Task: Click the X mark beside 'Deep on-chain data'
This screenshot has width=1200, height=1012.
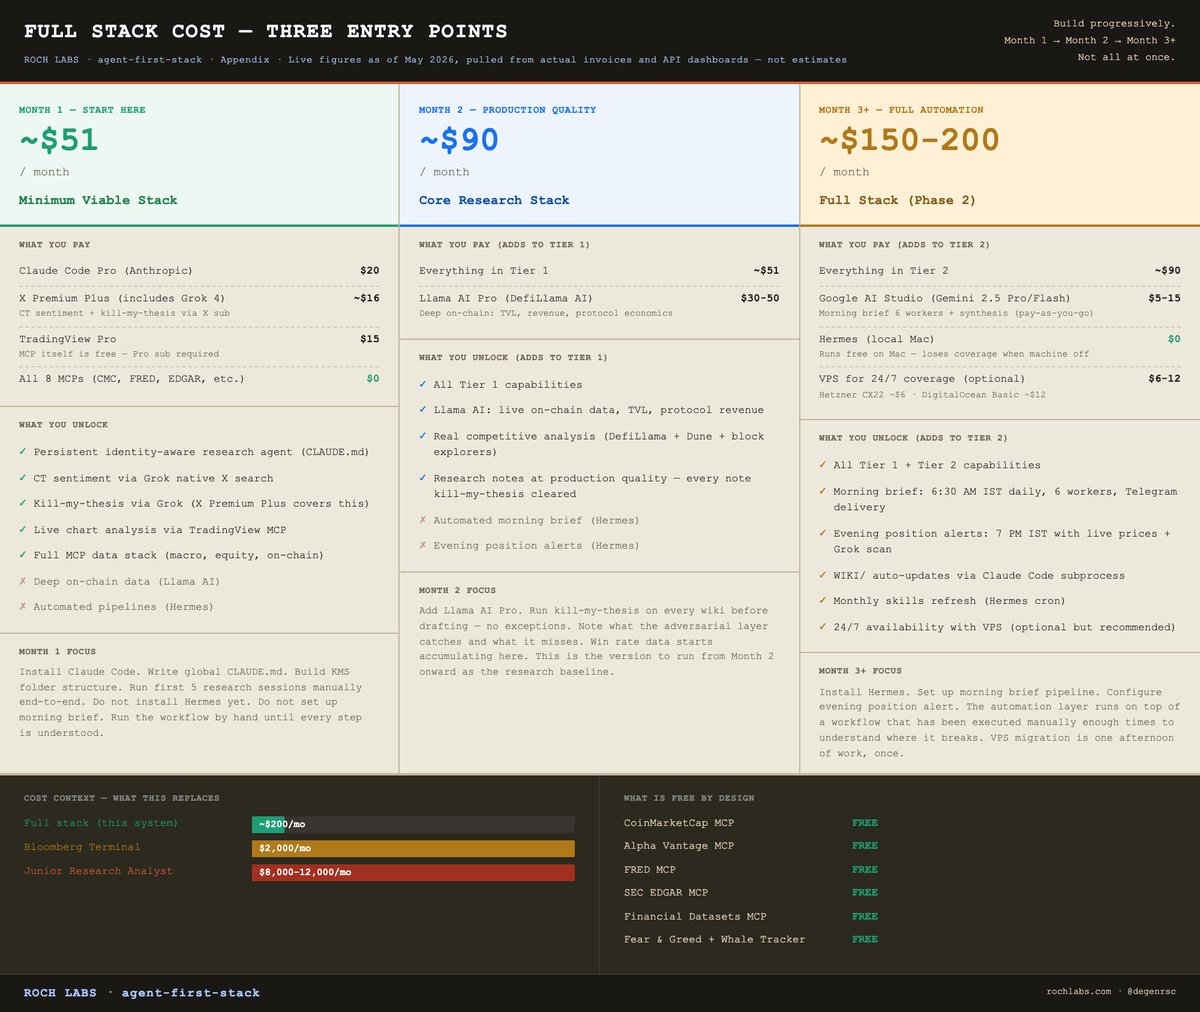Action: (x=23, y=581)
